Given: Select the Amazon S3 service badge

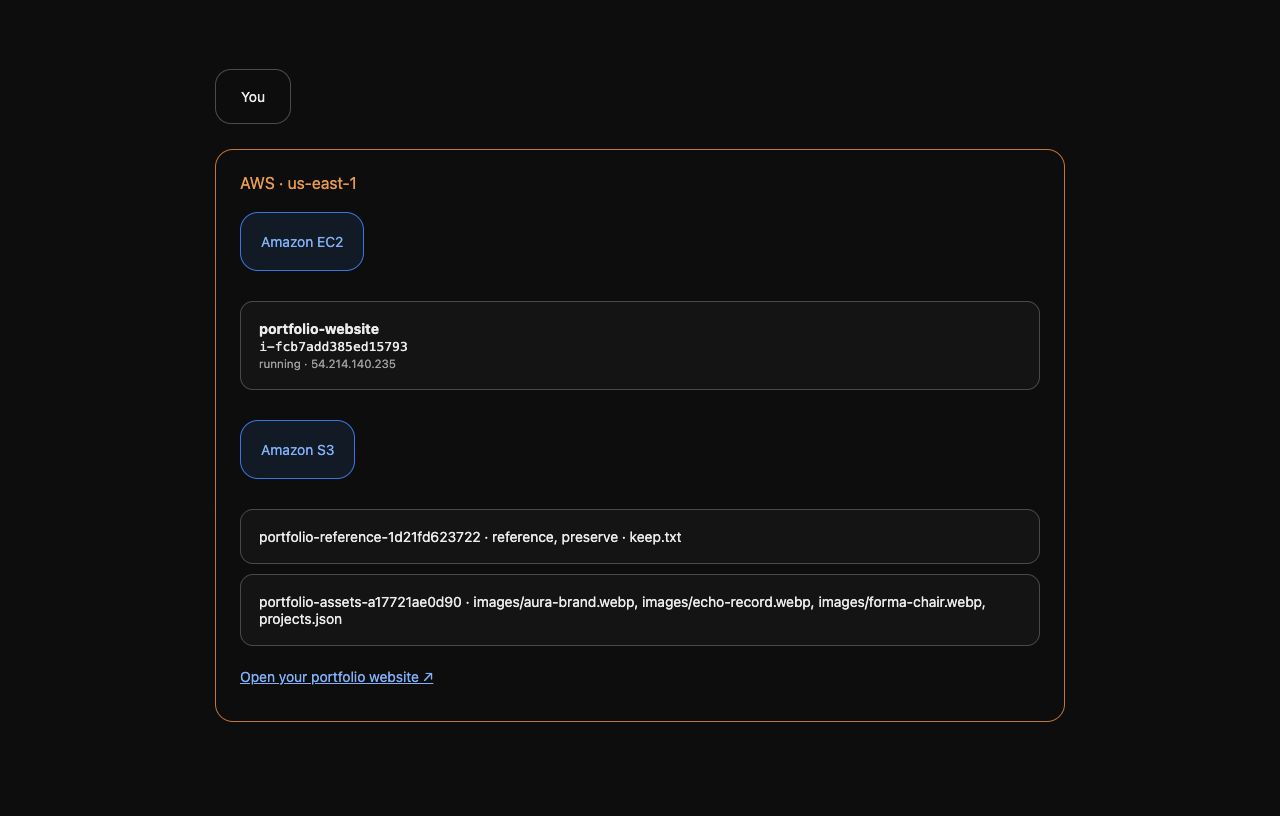Looking at the screenshot, I should 297,449.
